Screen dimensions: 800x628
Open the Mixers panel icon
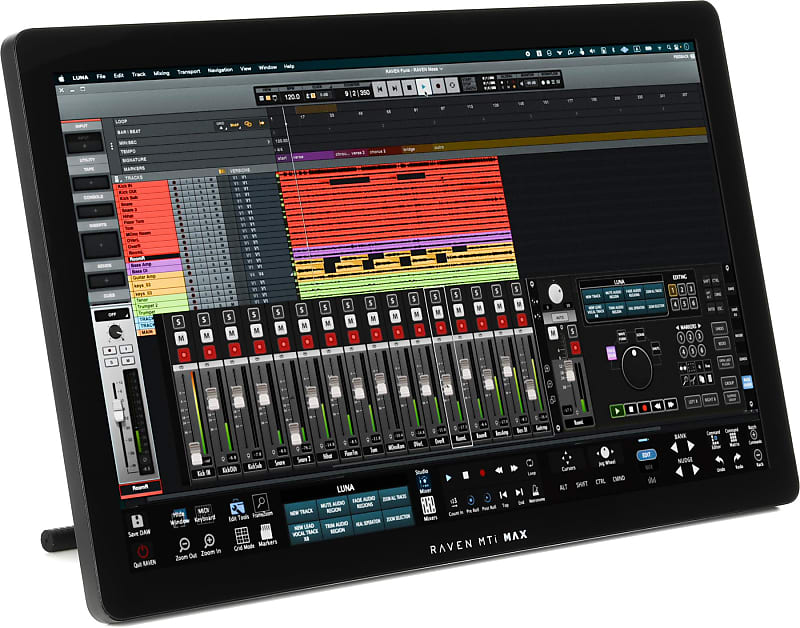[428, 505]
